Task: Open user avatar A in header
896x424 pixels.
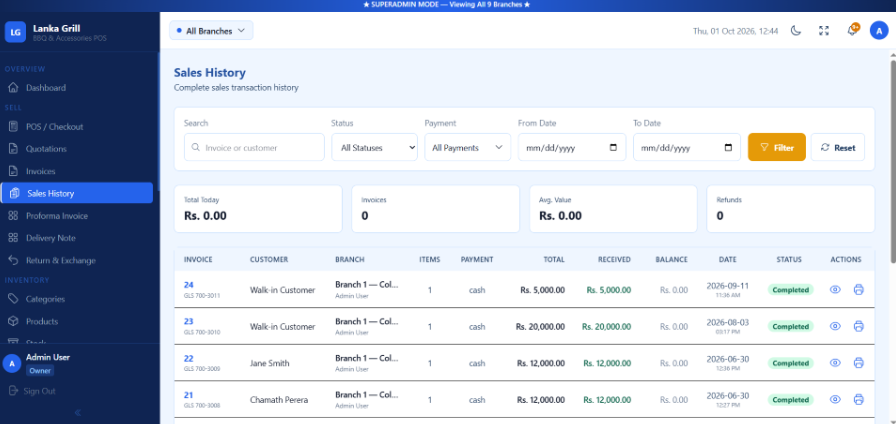Action: click(x=879, y=30)
